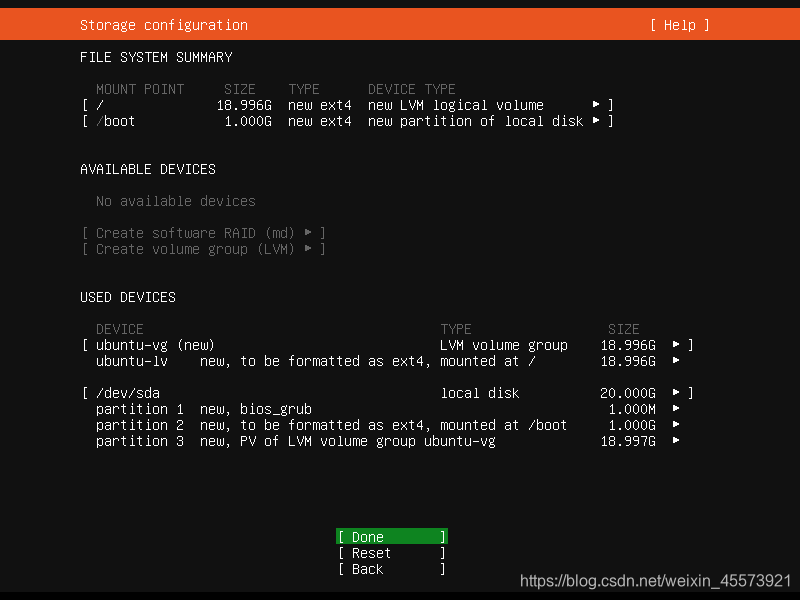Select the /dev/sda device entry
The height and width of the screenshot is (600, 800).
pos(128,393)
